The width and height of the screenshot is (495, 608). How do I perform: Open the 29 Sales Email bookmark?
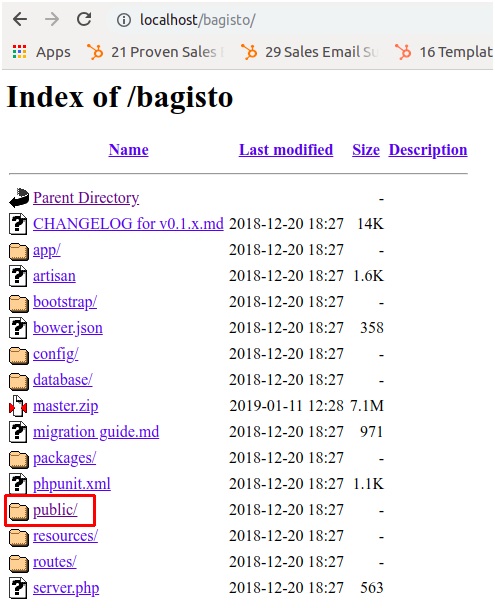click(309, 52)
